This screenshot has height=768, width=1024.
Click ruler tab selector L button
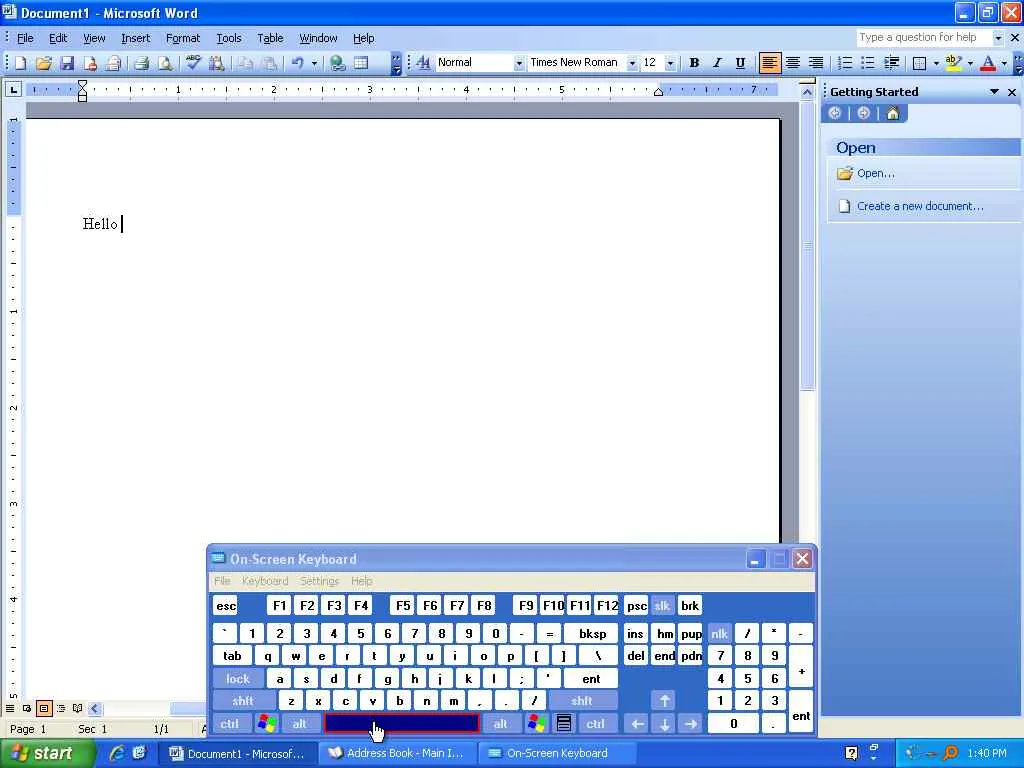(13, 89)
